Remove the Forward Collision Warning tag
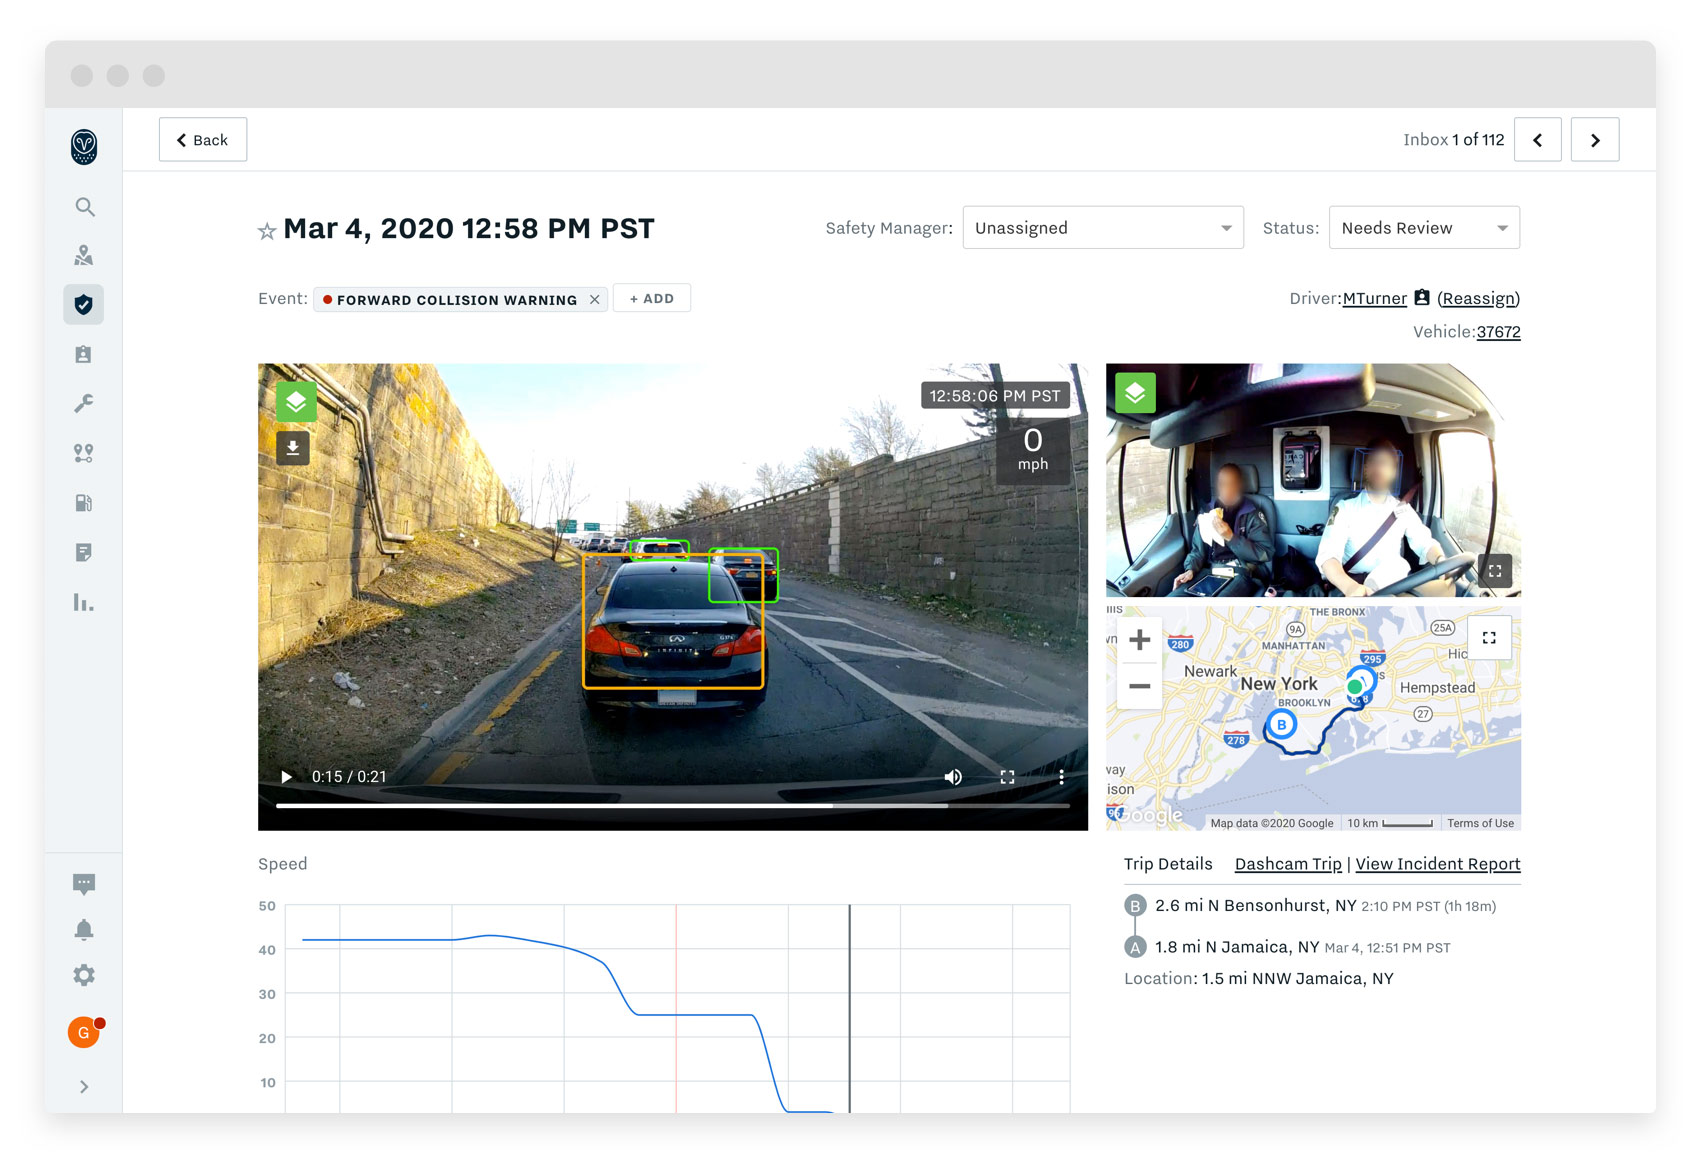Image resolution: width=1701 pixels, height=1163 pixels. 595,299
